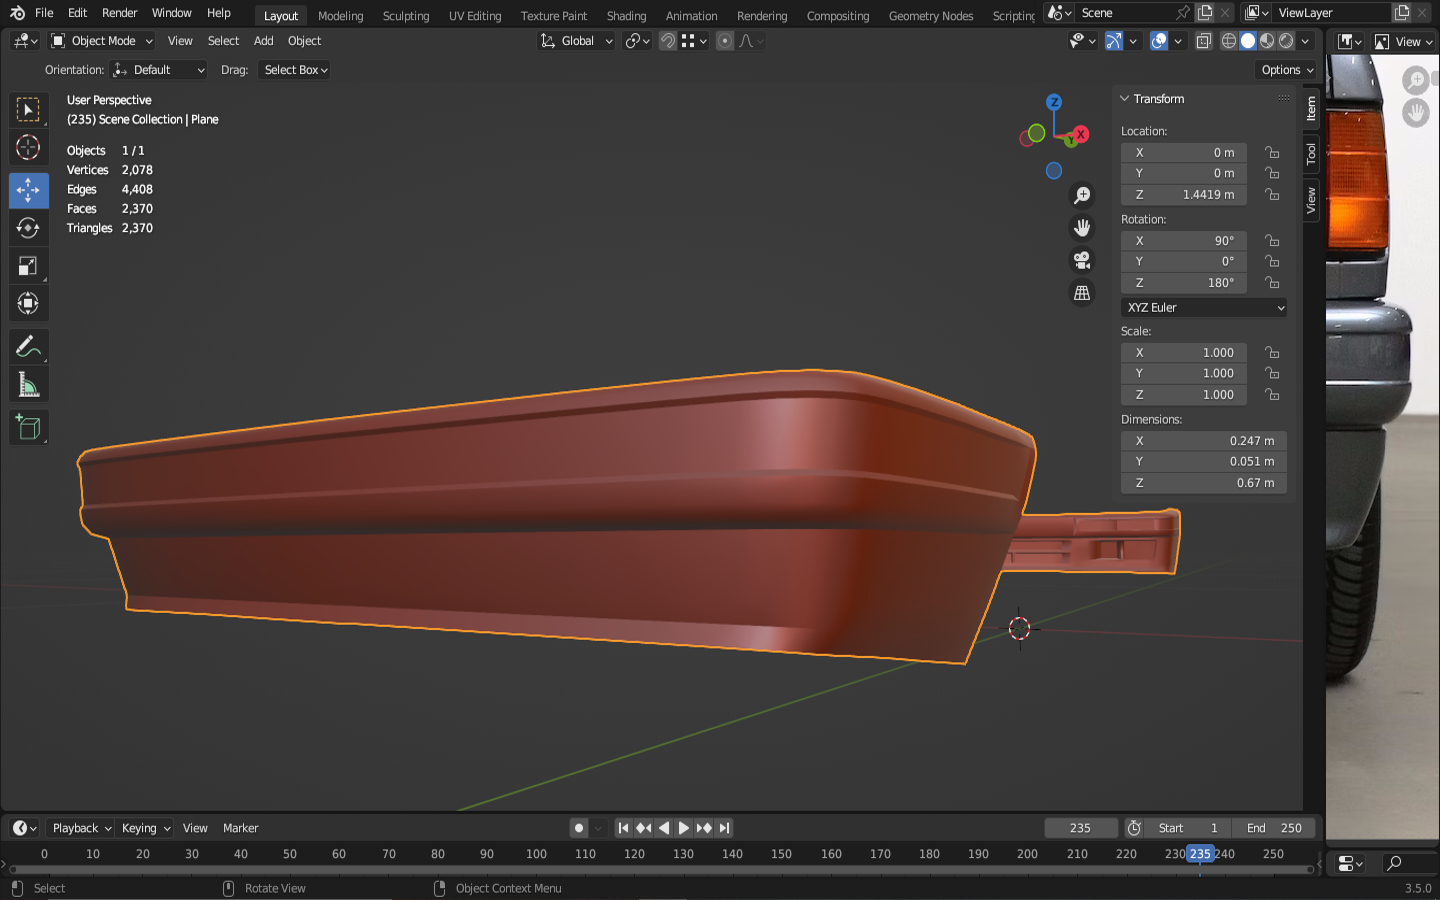The width and height of the screenshot is (1440, 900).
Task: Open the Playback dropdown in timeline
Action: [x=81, y=828]
